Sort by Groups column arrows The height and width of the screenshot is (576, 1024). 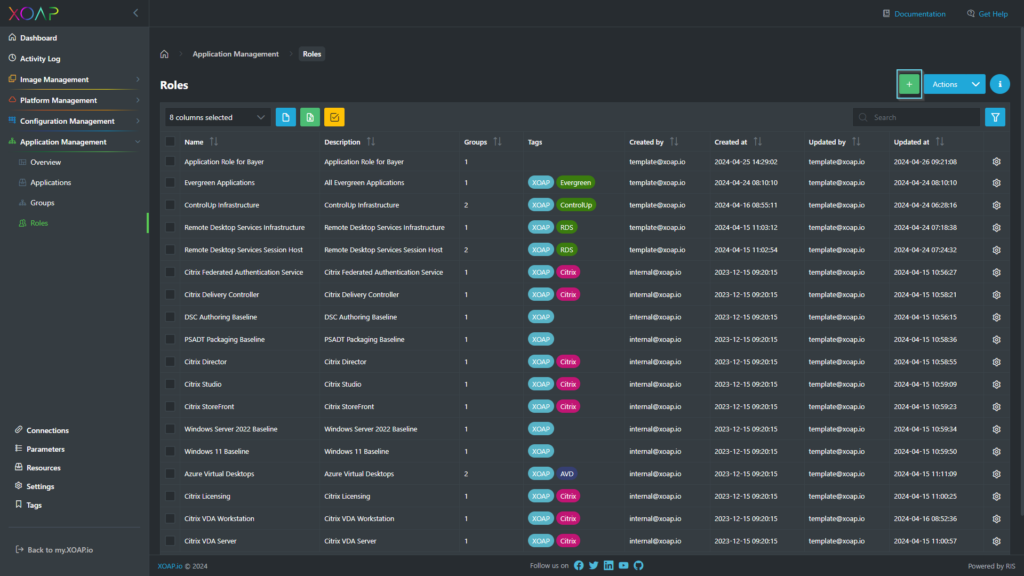[x=497, y=142]
